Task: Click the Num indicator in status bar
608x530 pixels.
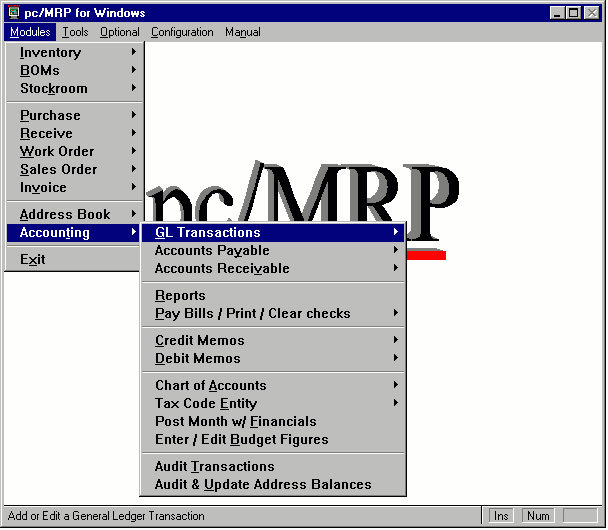Action: (538, 516)
